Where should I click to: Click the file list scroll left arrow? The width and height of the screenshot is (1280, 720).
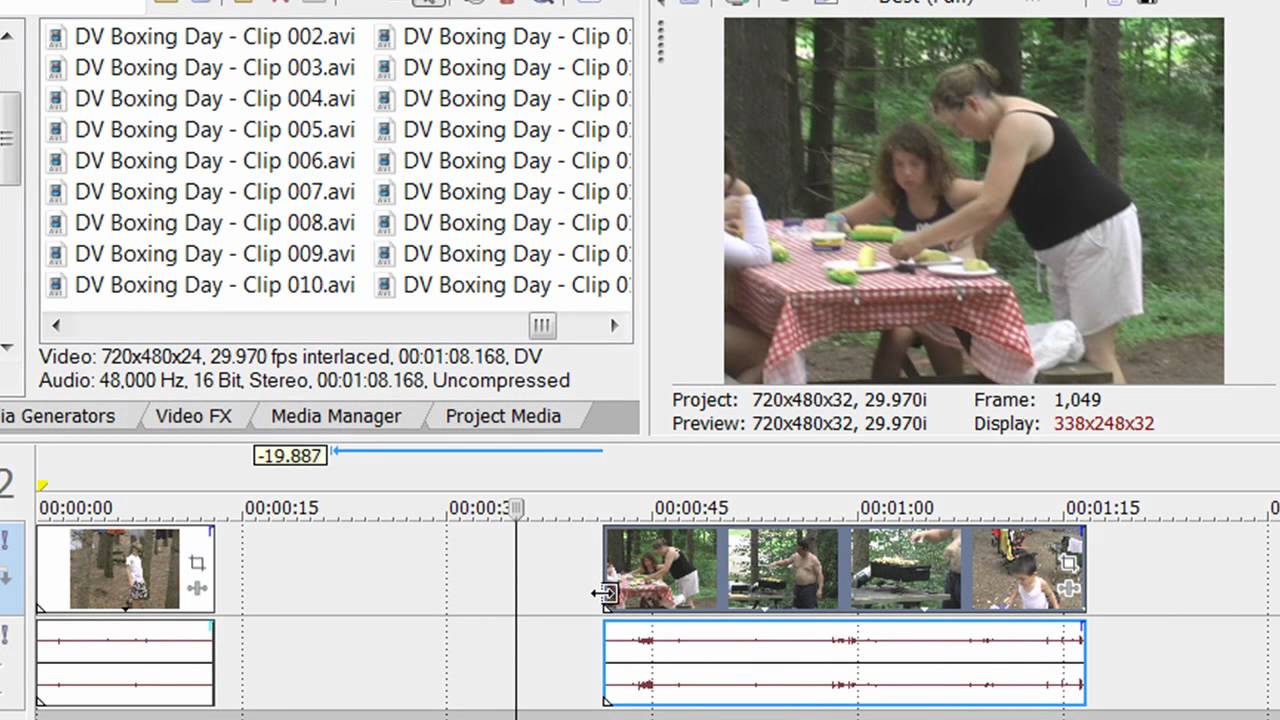56,325
